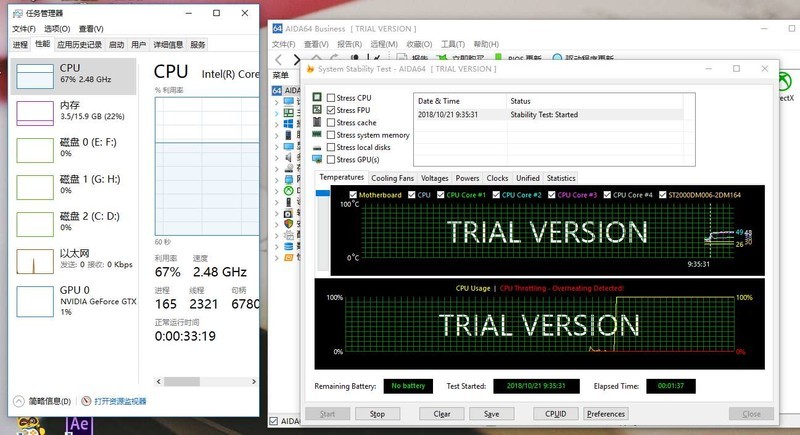Expand the server tree node arrow in AIDA64

point(277,136)
